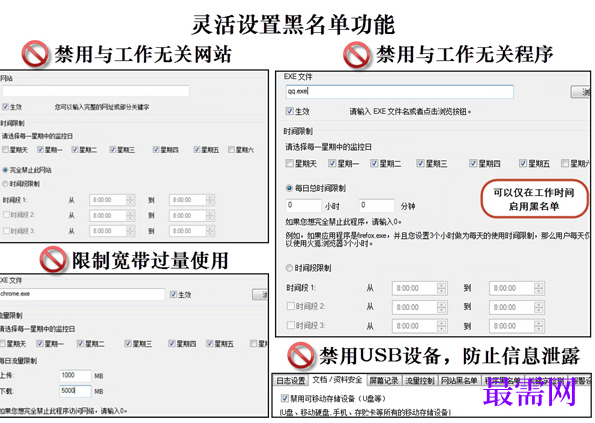
Task: Uncheck 星期四 in the chrome.exe bandwidth panel
Action: click(x=172, y=344)
